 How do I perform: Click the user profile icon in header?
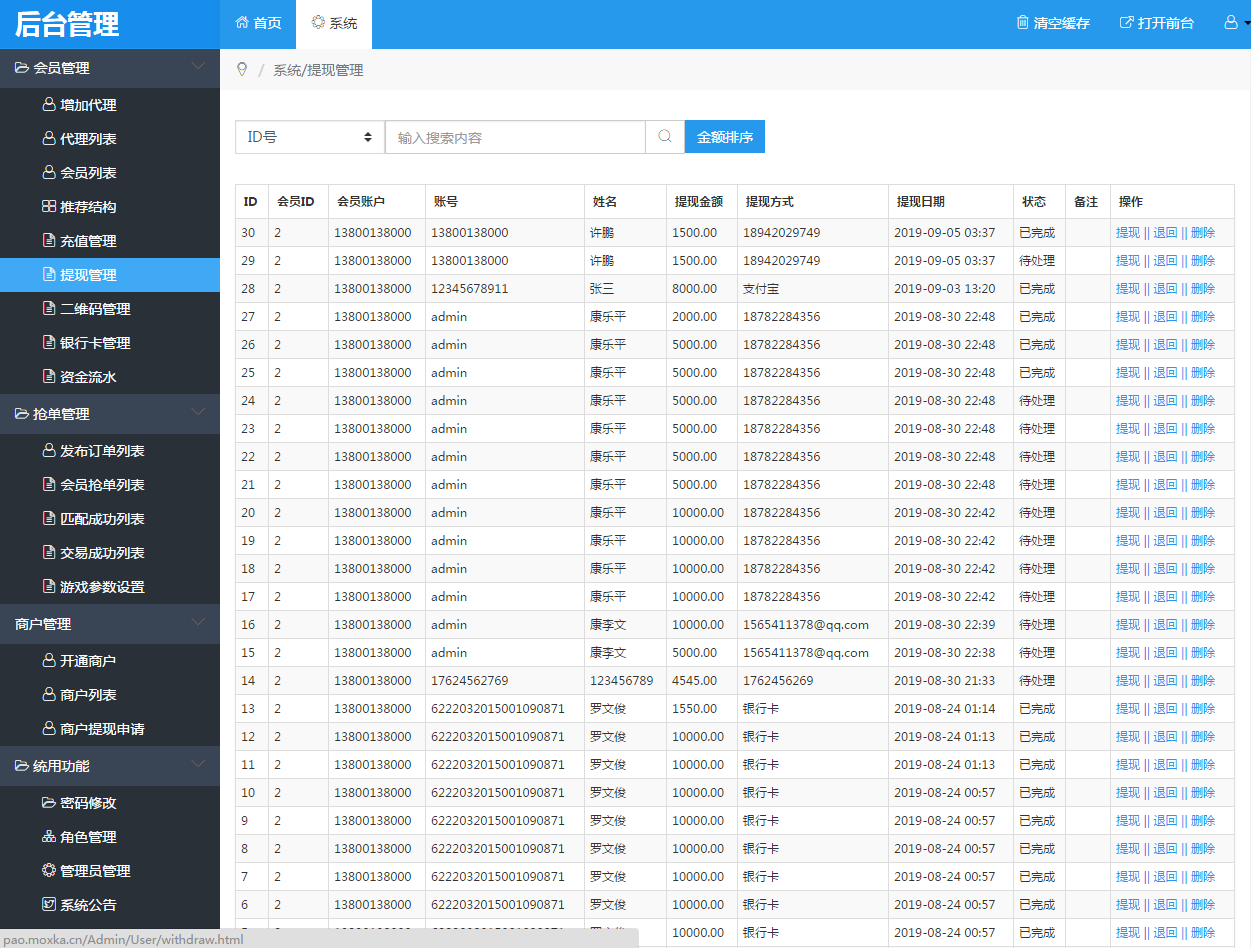tap(1232, 22)
